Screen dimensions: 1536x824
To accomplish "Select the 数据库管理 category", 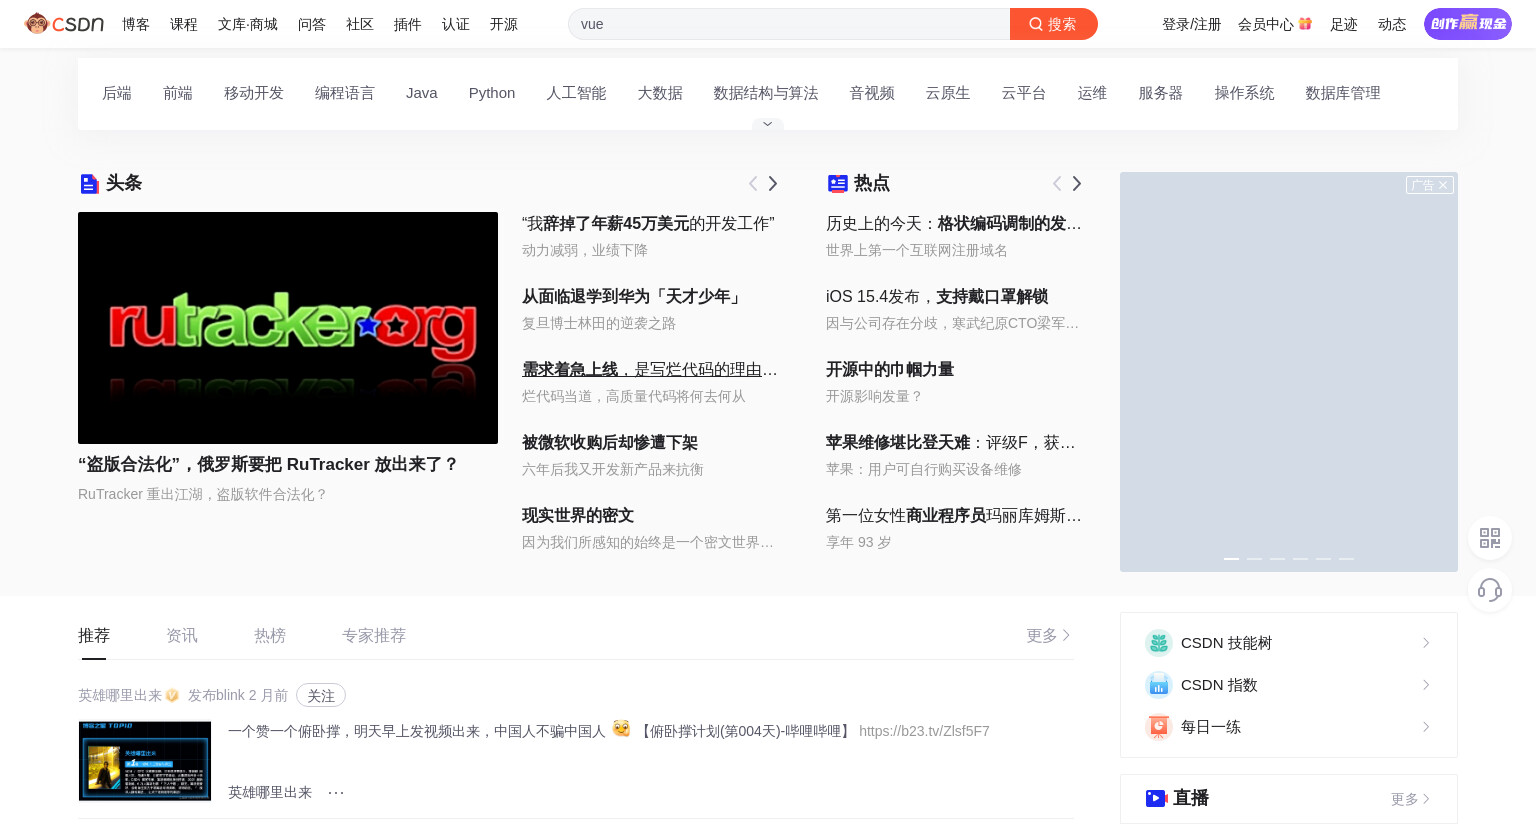I will (x=1343, y=93).
